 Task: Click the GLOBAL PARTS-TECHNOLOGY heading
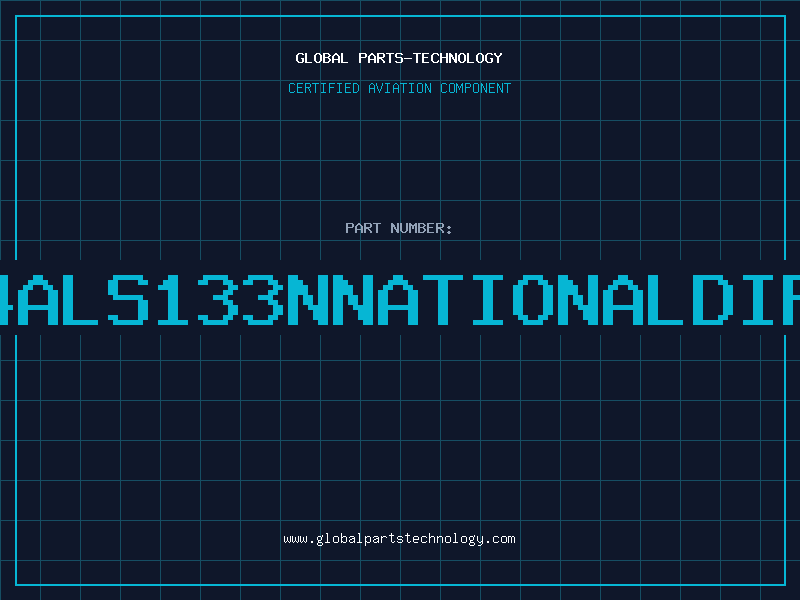click(x=399, y=58)
